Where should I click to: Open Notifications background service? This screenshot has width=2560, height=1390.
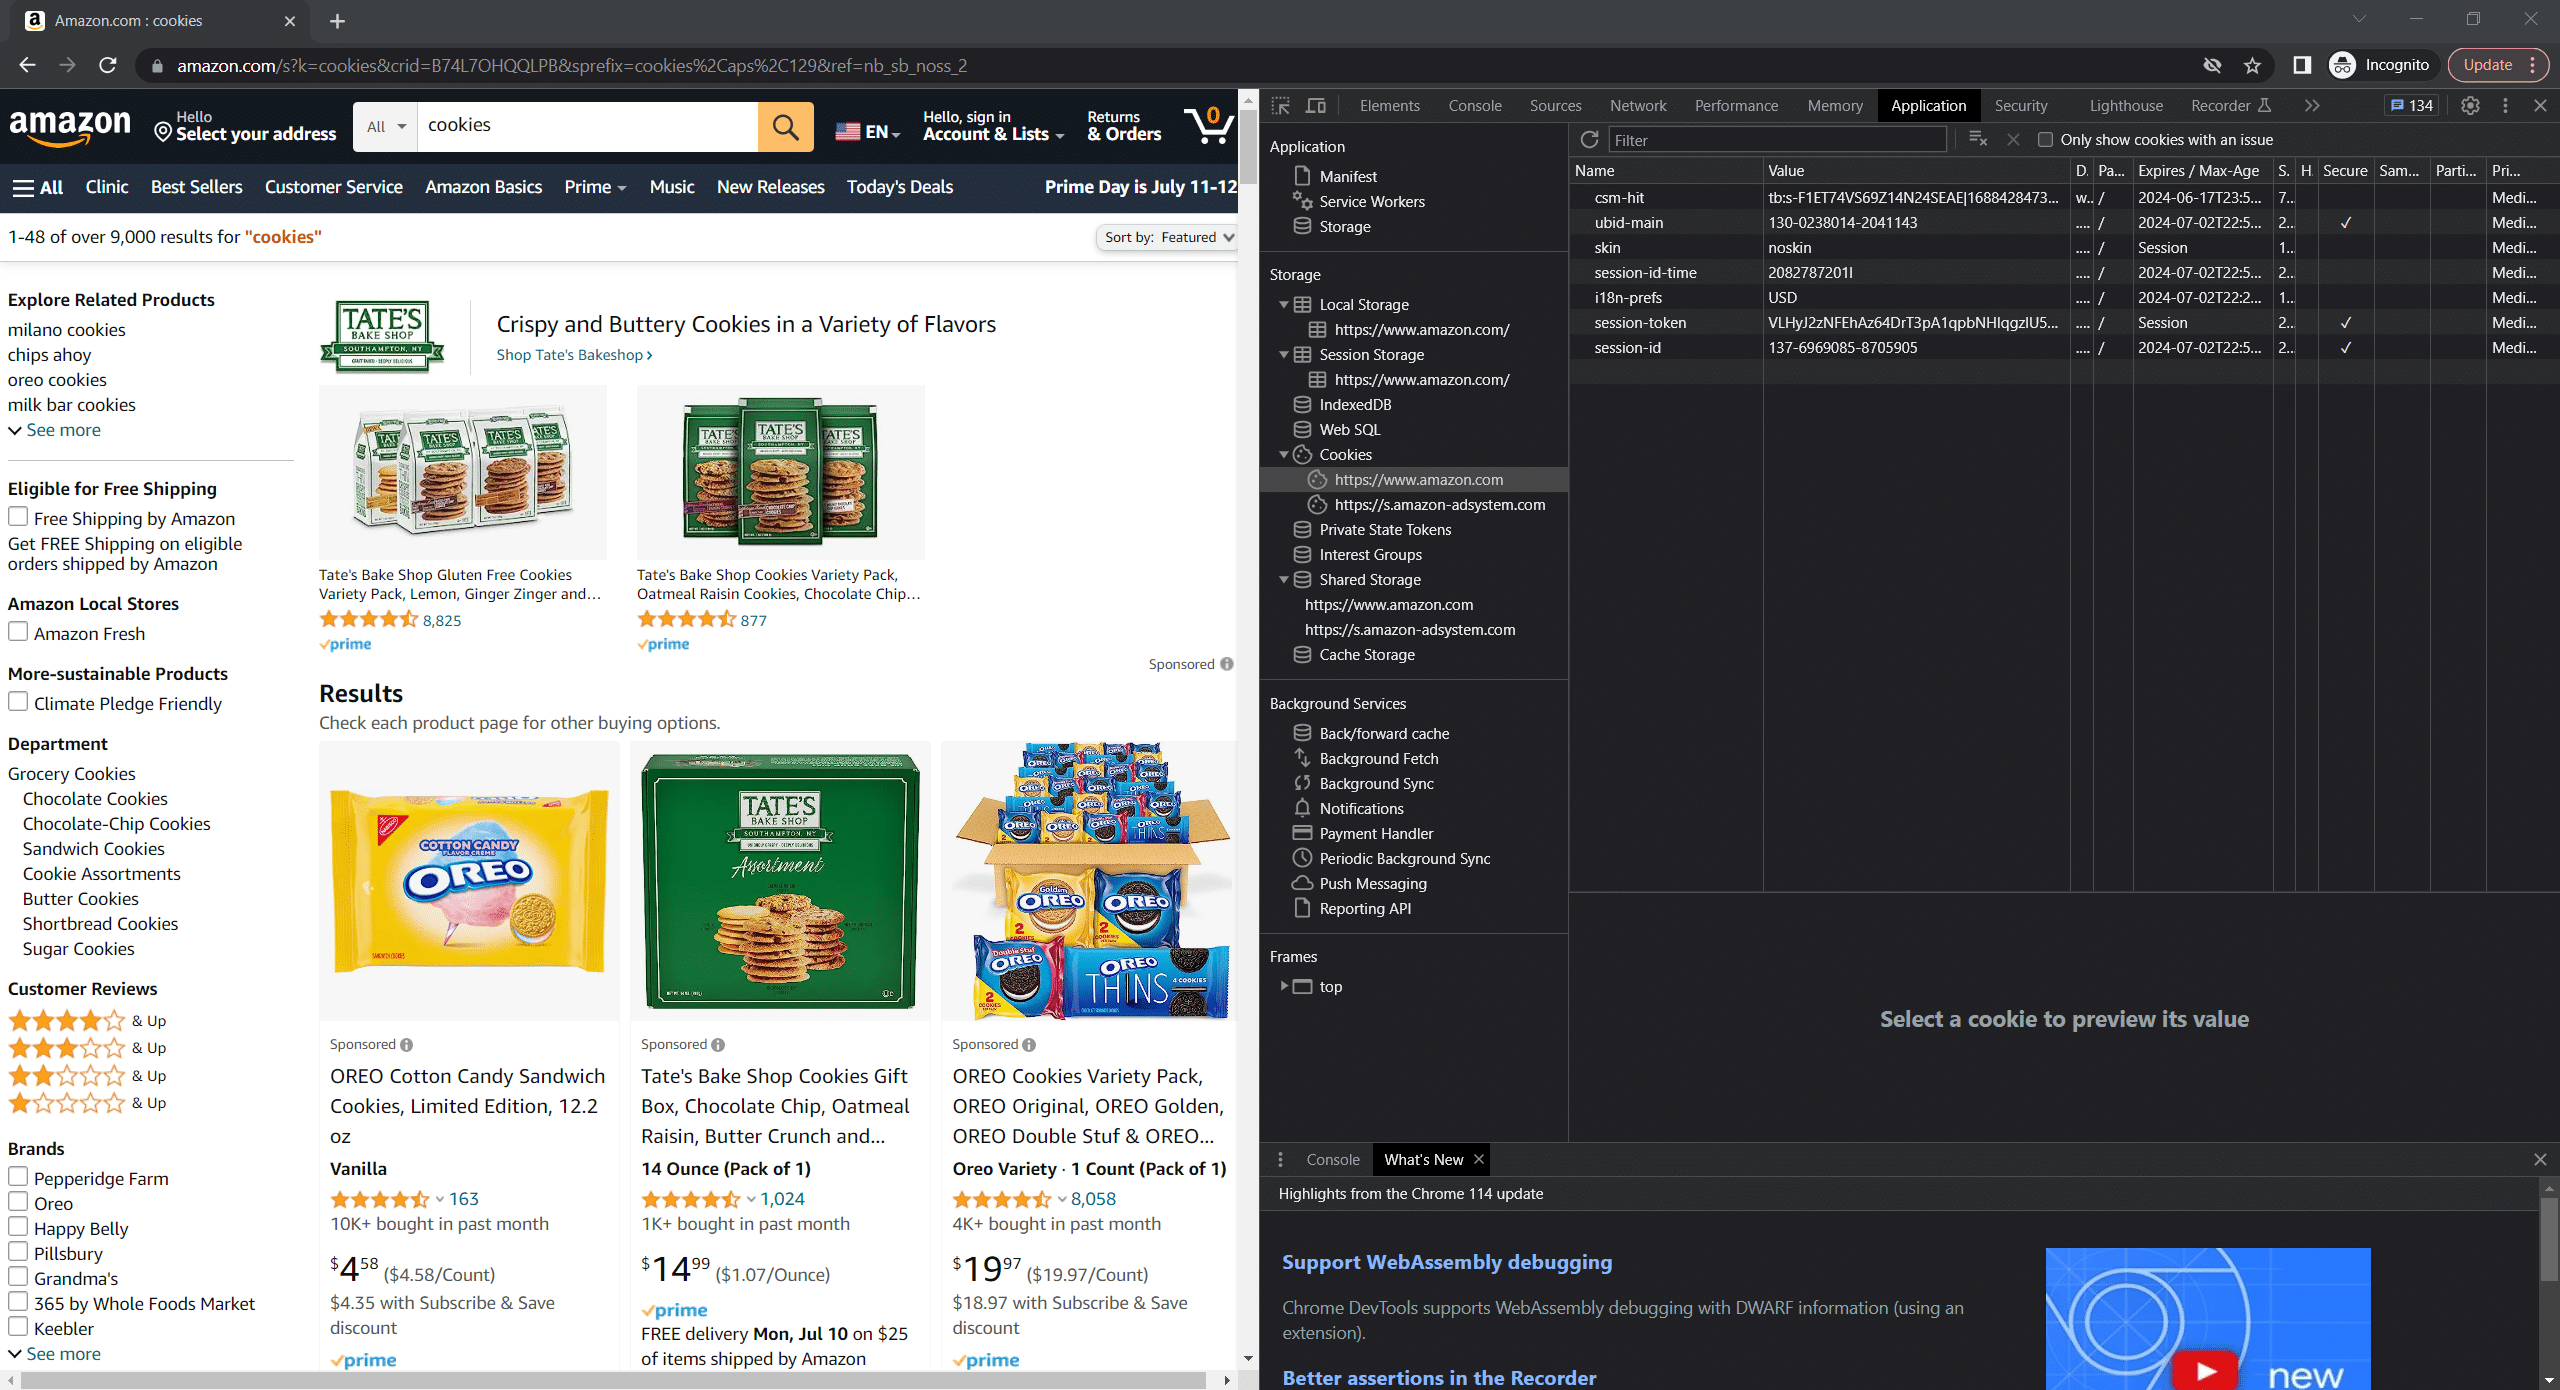coord(1360,809)
